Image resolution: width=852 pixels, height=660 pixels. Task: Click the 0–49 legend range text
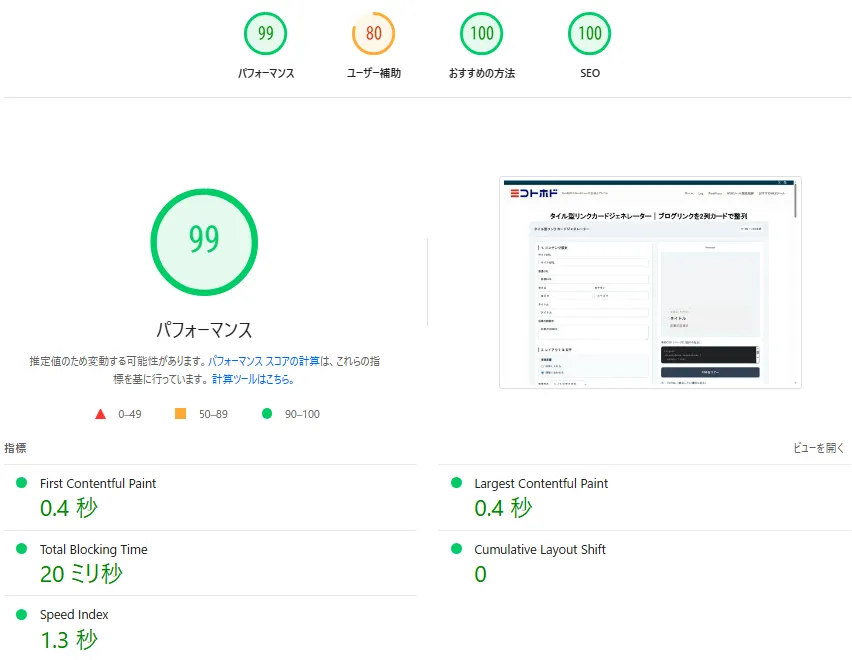(130, 414)
